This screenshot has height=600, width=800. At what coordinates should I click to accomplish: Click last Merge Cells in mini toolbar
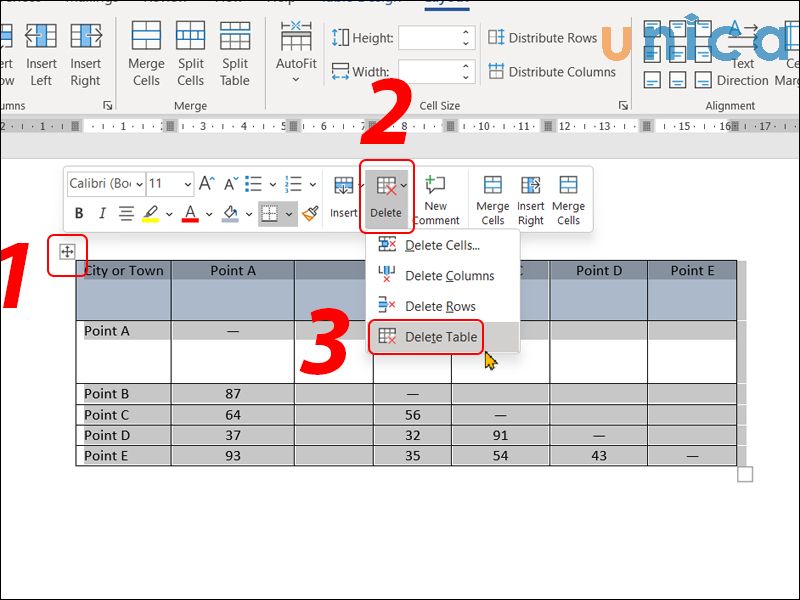[x=568, y=199]
